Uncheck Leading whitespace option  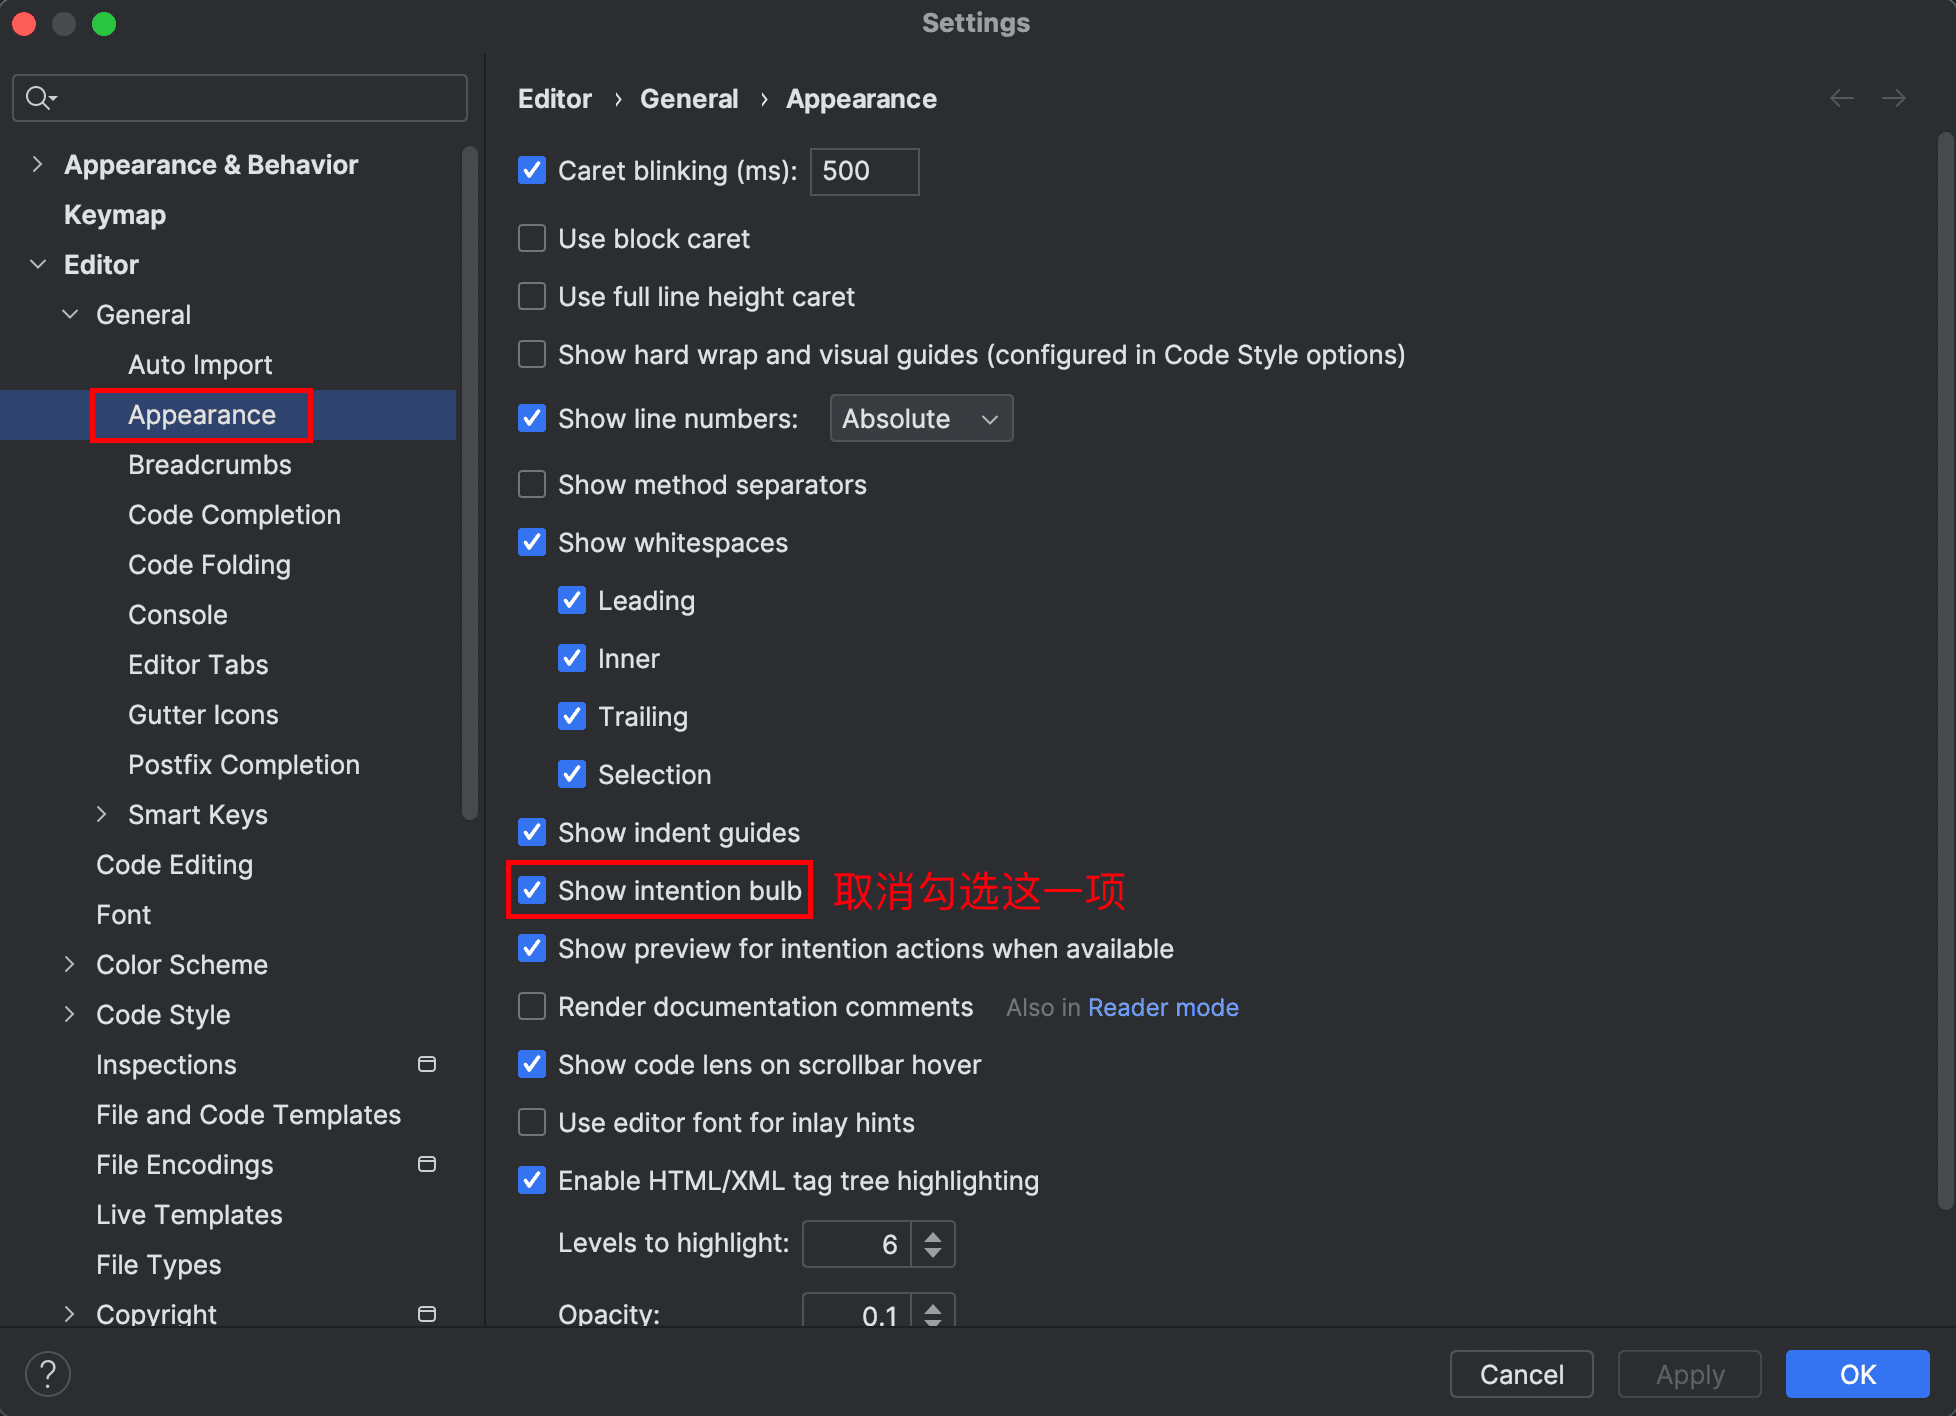572,600
